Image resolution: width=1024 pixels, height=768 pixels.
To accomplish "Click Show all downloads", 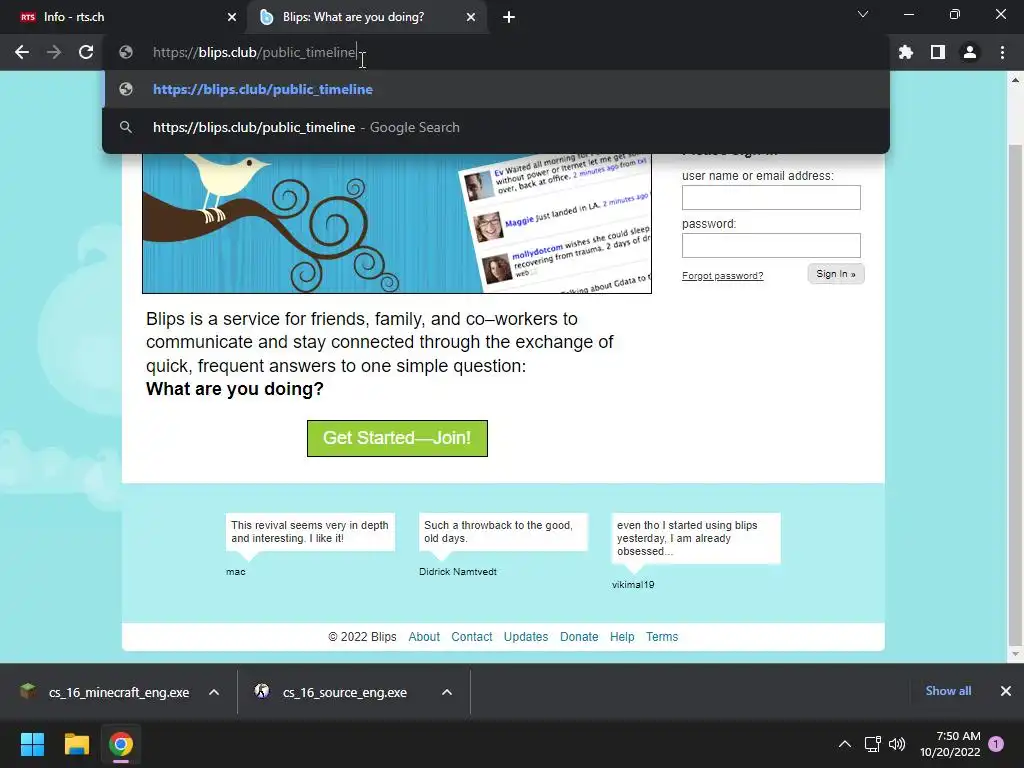I will coord(948,691).
